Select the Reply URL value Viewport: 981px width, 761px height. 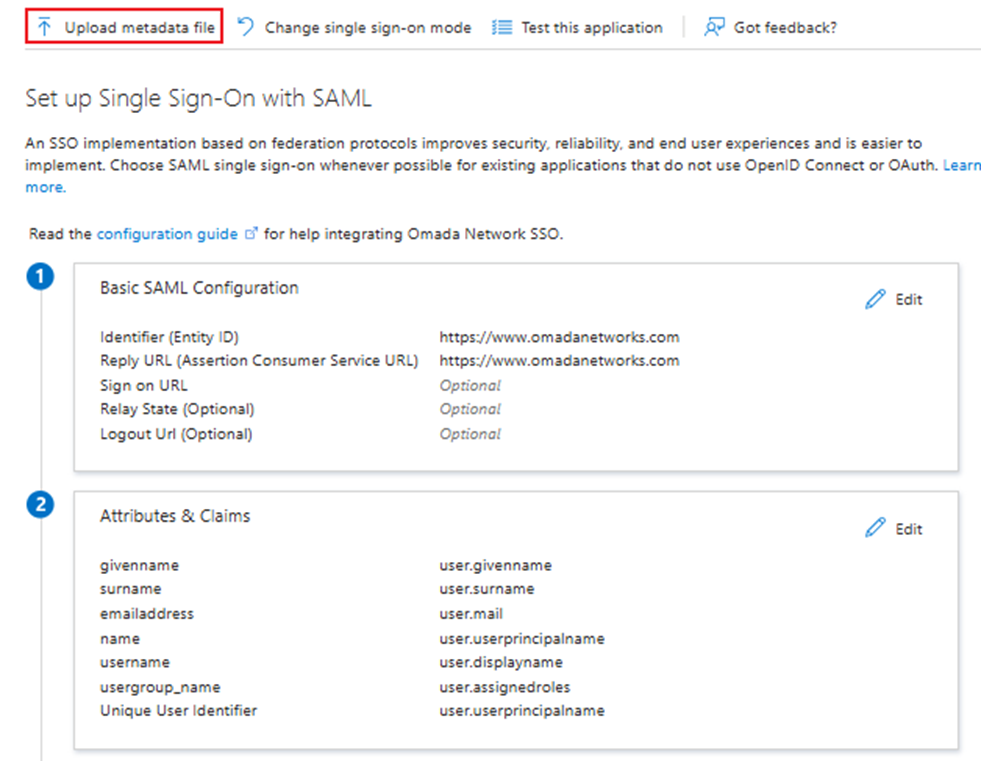click(x=560, y=361)
